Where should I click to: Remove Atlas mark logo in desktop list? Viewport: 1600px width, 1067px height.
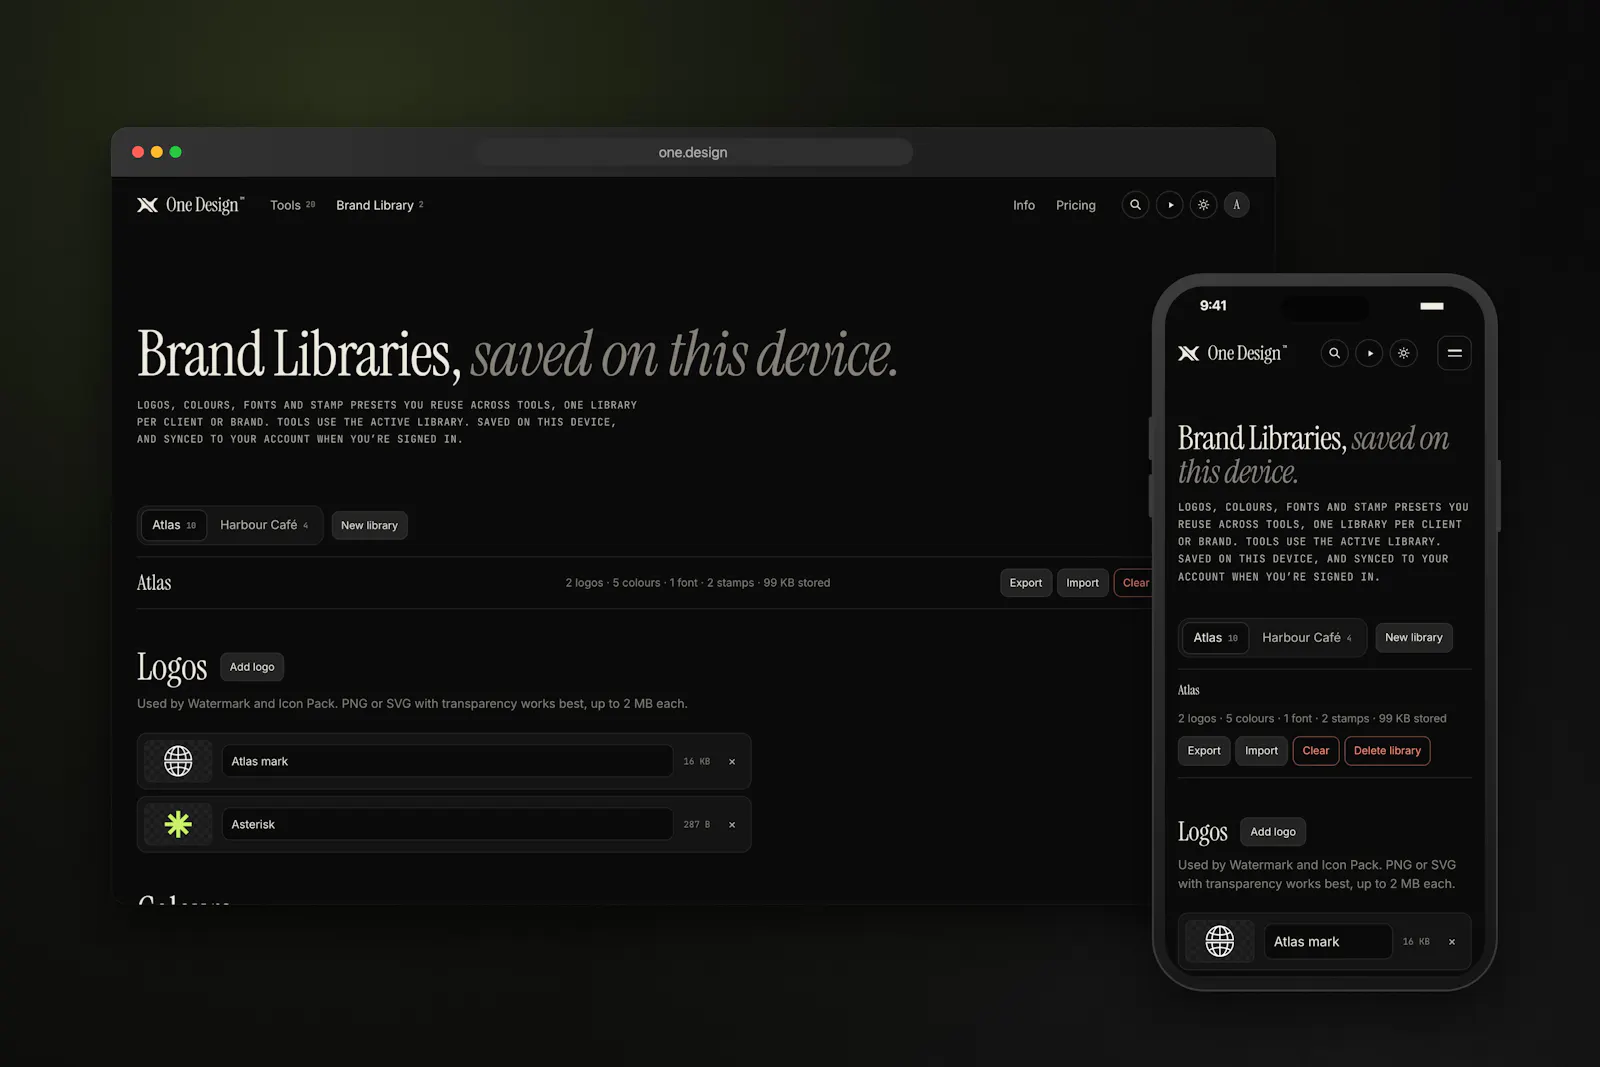(x=732, y=762)
